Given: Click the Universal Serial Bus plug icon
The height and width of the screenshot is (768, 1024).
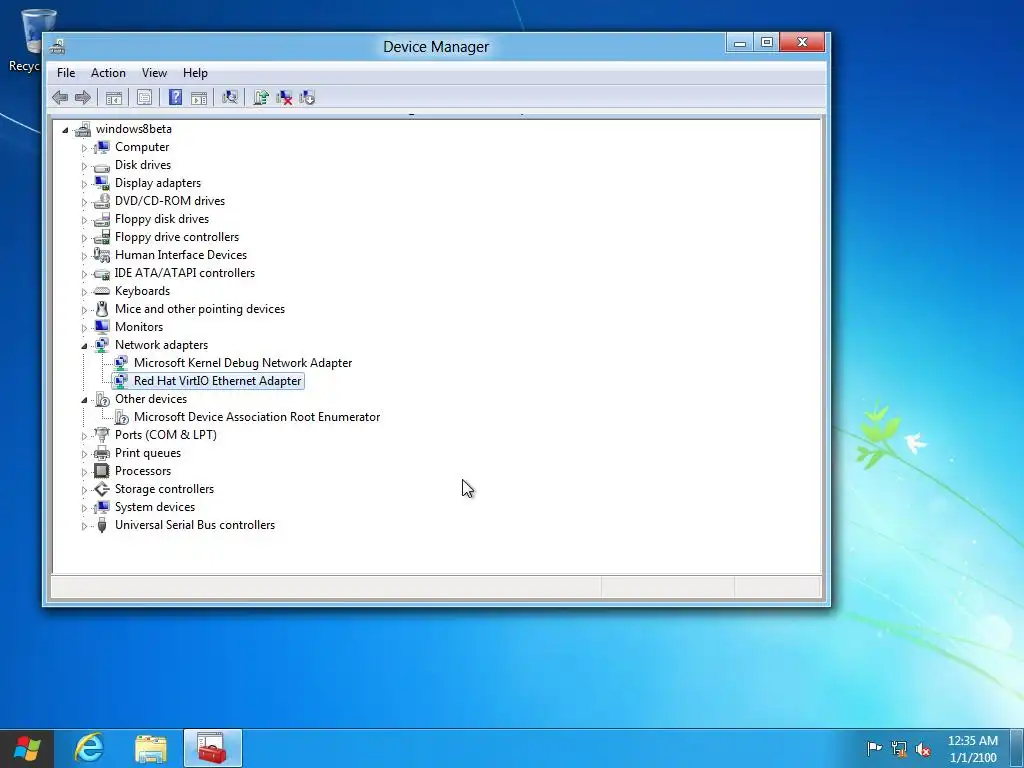Looking at the screenshot, I should pos(101,525).
